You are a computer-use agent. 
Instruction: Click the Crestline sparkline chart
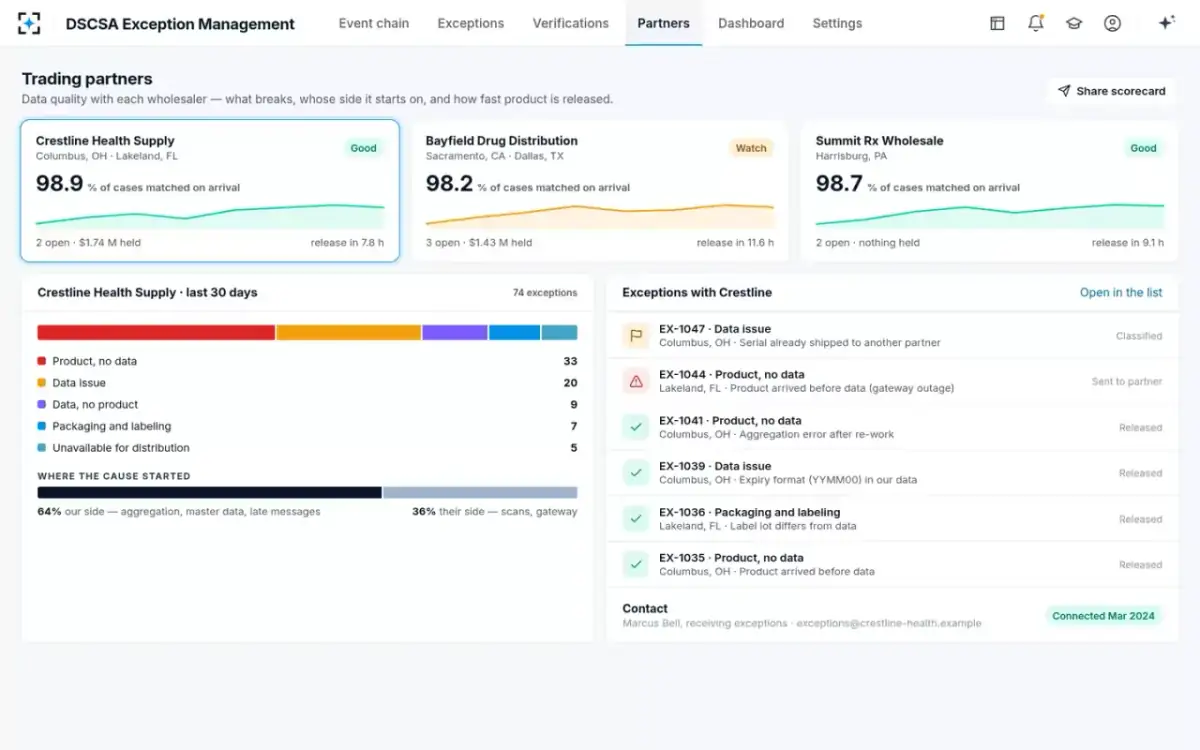tap(210, 216)
